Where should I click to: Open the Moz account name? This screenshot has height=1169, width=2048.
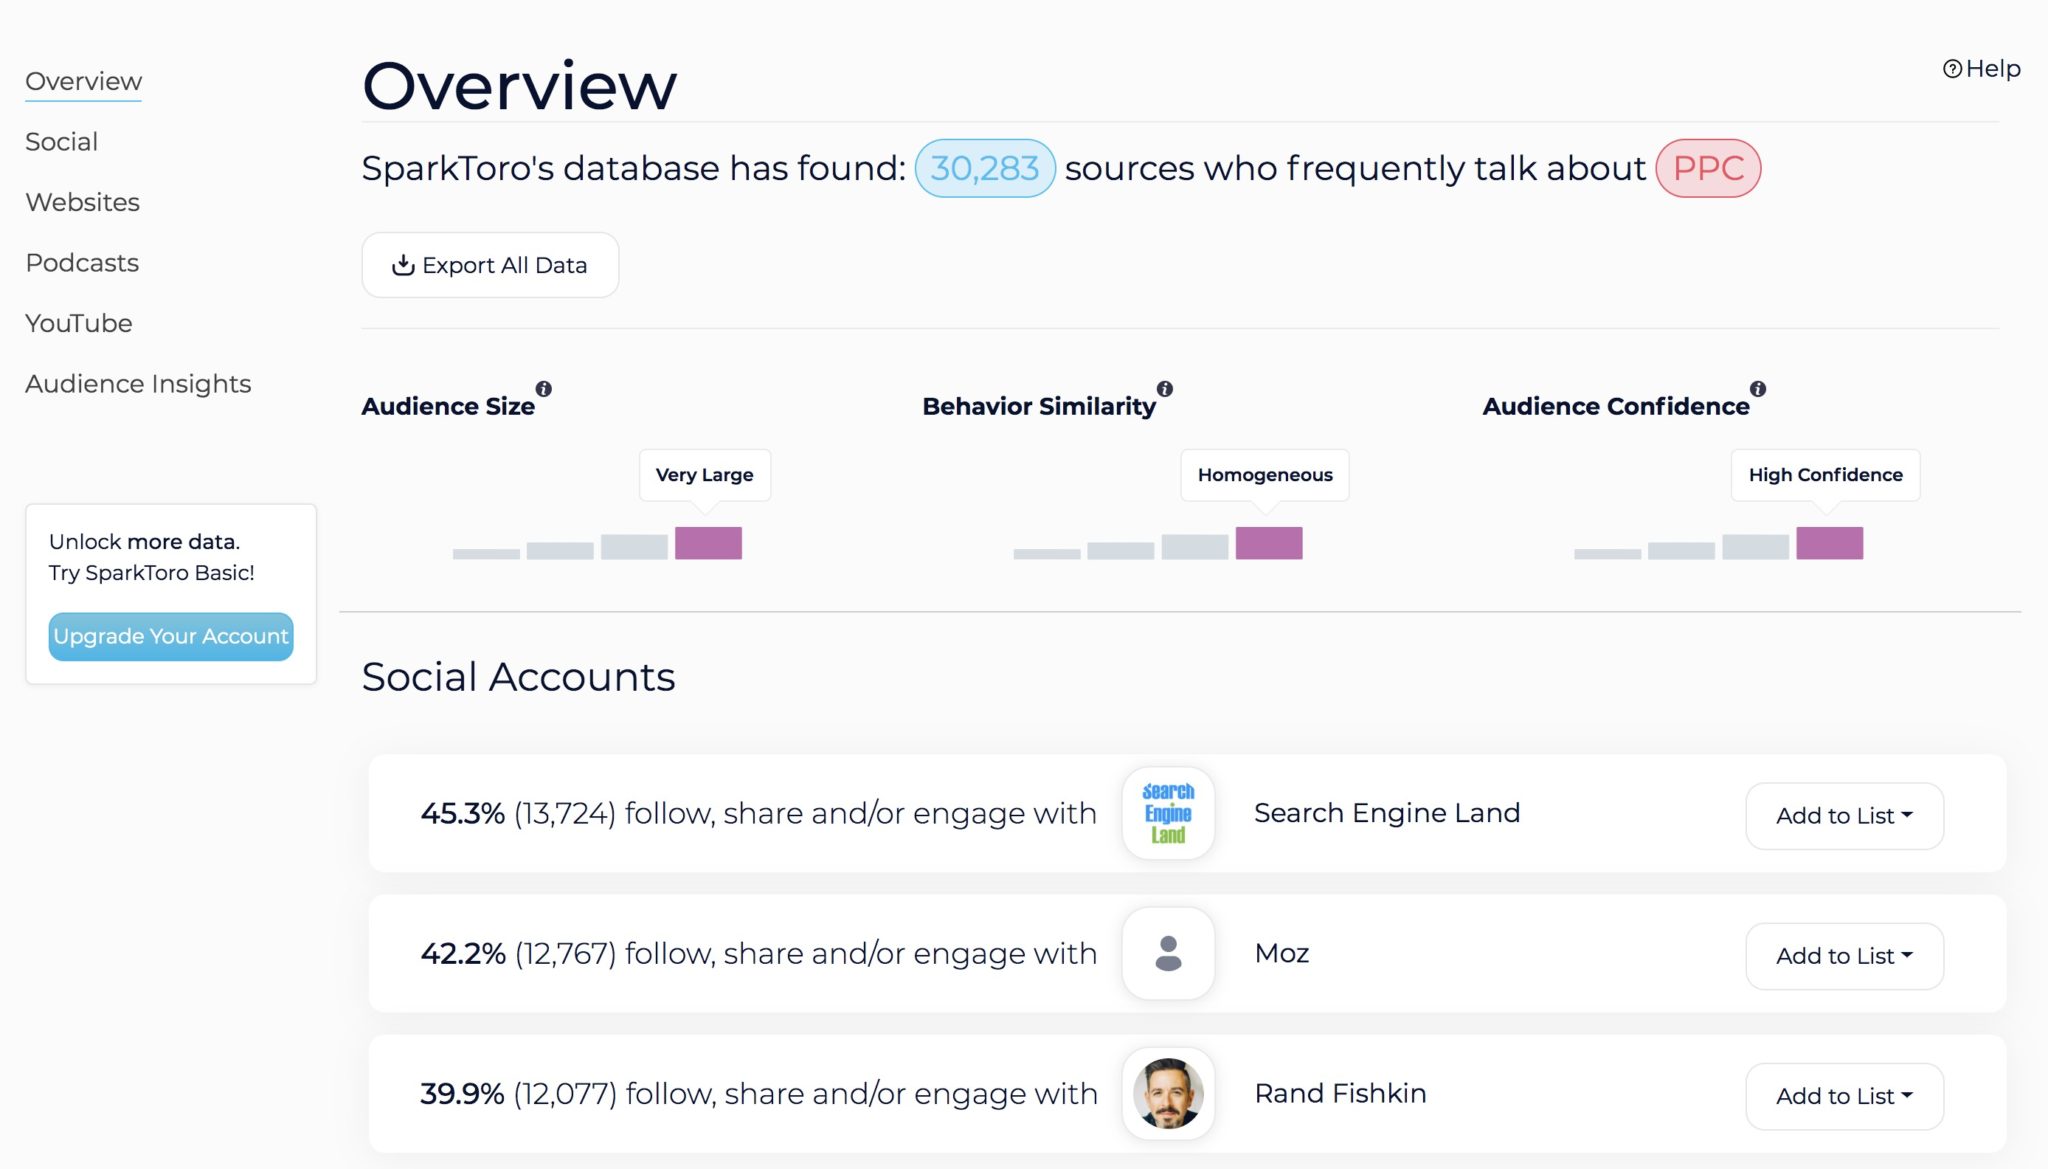click(x=1282, y=953)
